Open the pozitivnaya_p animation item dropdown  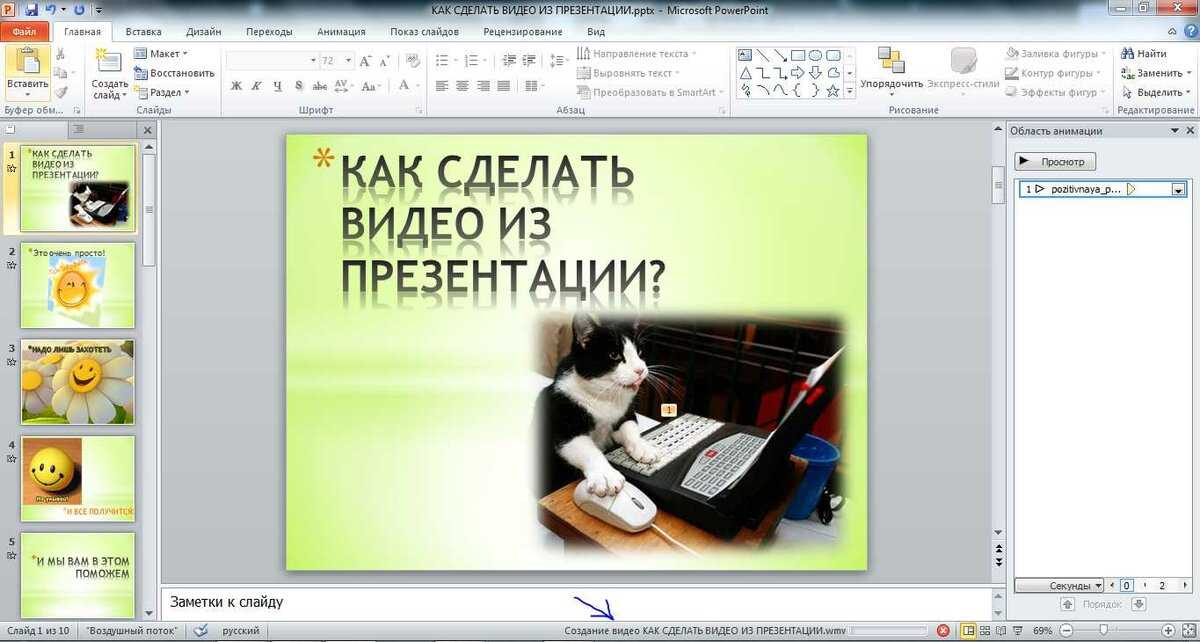[x=1178, y=189]
